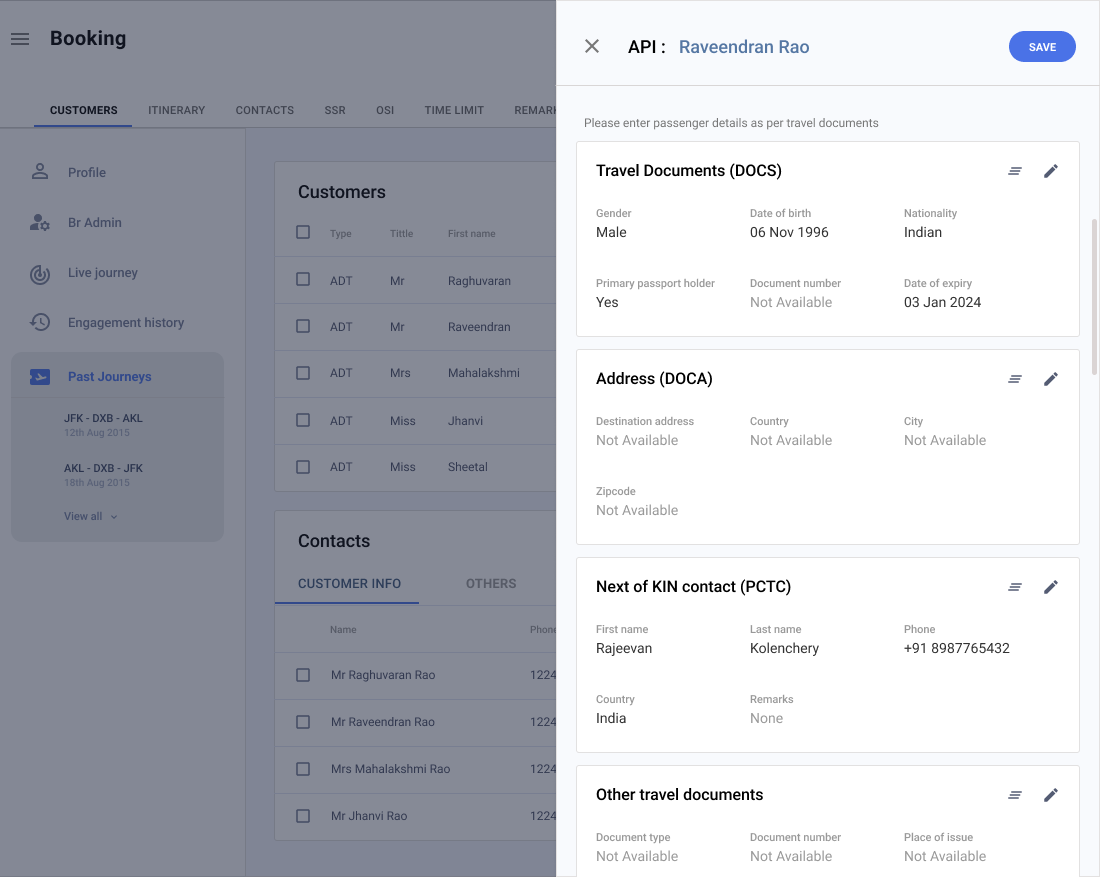Image resolution: width=1100 pixels, height=877 pixels.
Task: Toggle the select-all checkbox in Customers header
Action: coord(303,232)
